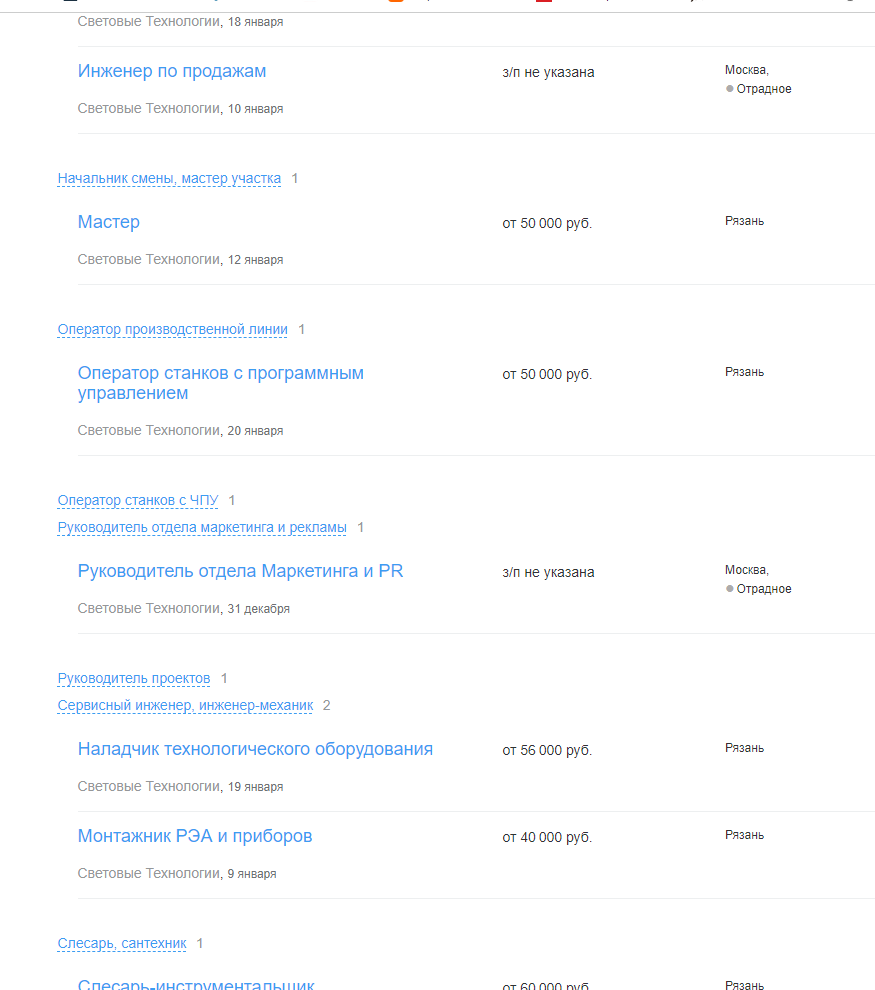
Task: Collapse the Начальник смены, мастер участка category
Action: click(x=169, y=179)
